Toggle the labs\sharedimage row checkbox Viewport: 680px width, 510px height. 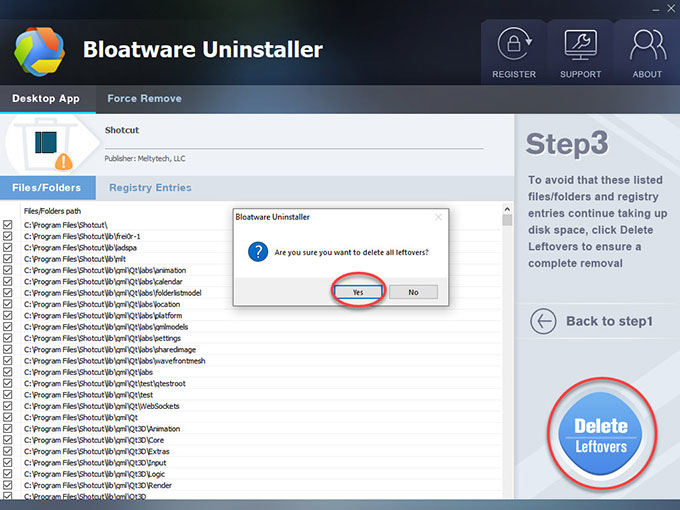[x=7, y=349]
